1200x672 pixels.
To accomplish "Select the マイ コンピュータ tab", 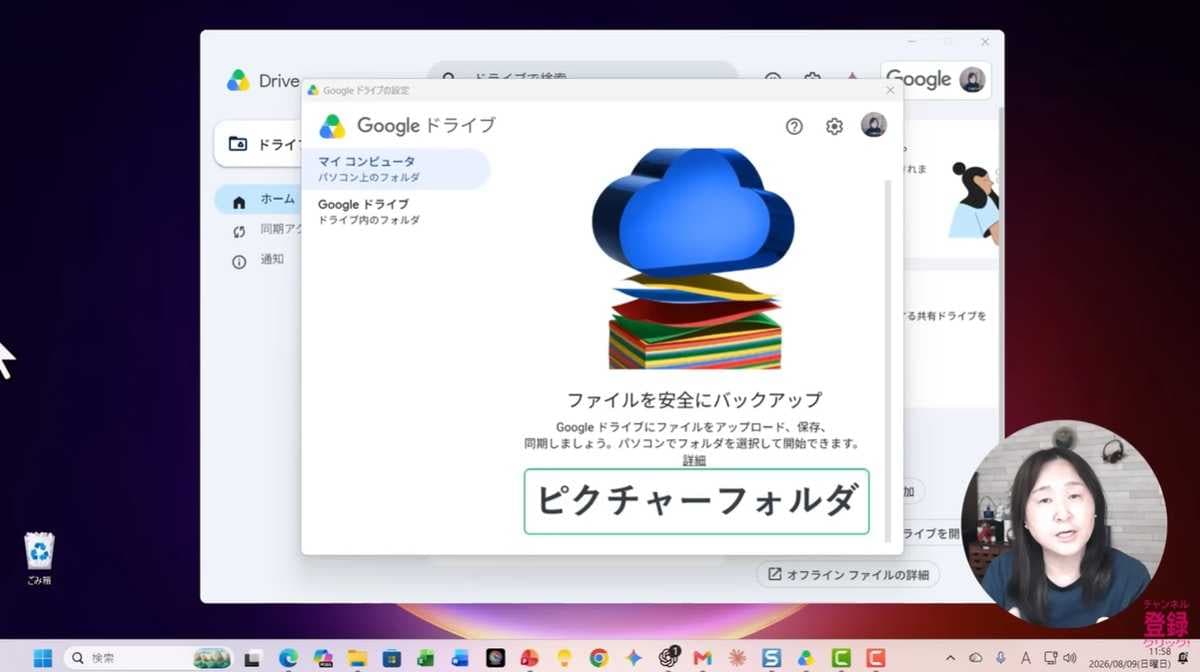I will point(396,169).
